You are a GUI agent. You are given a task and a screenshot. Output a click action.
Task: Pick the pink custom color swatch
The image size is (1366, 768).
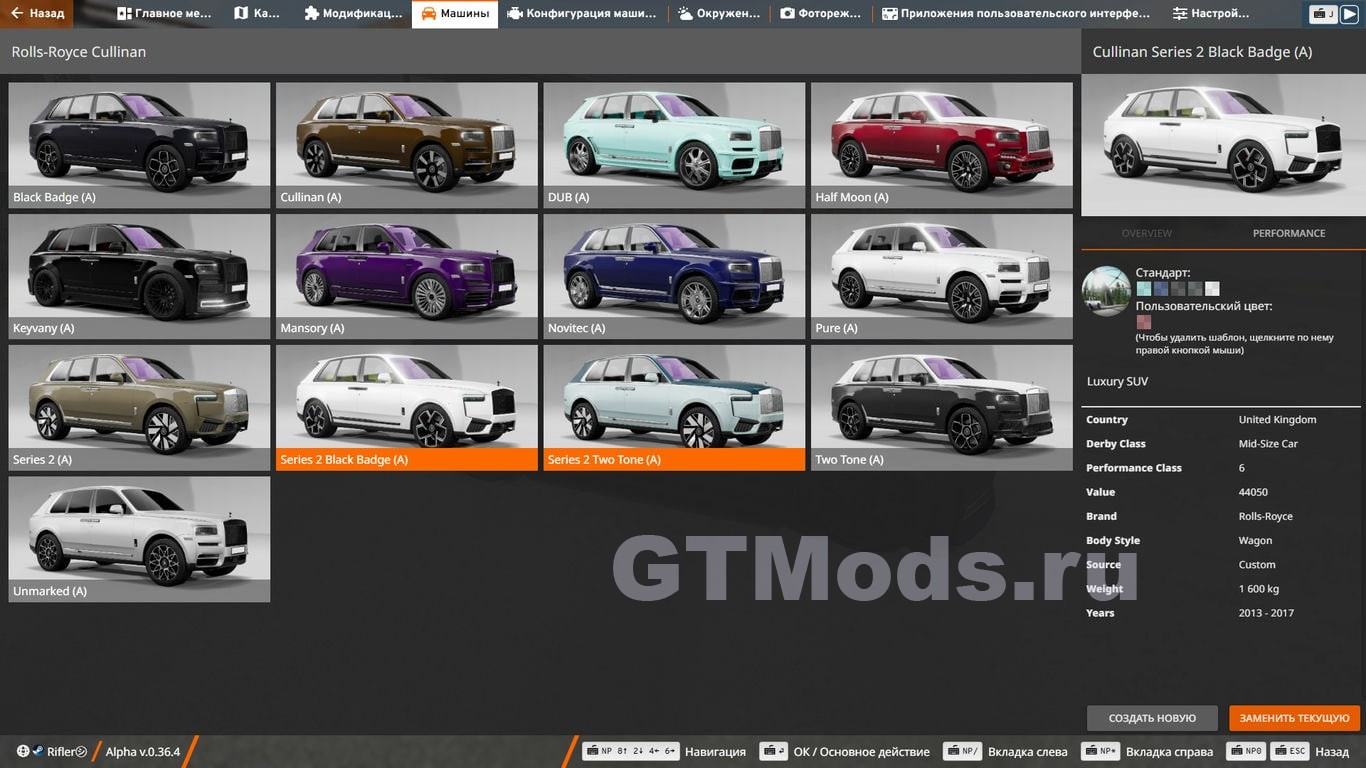(1143, 322)
